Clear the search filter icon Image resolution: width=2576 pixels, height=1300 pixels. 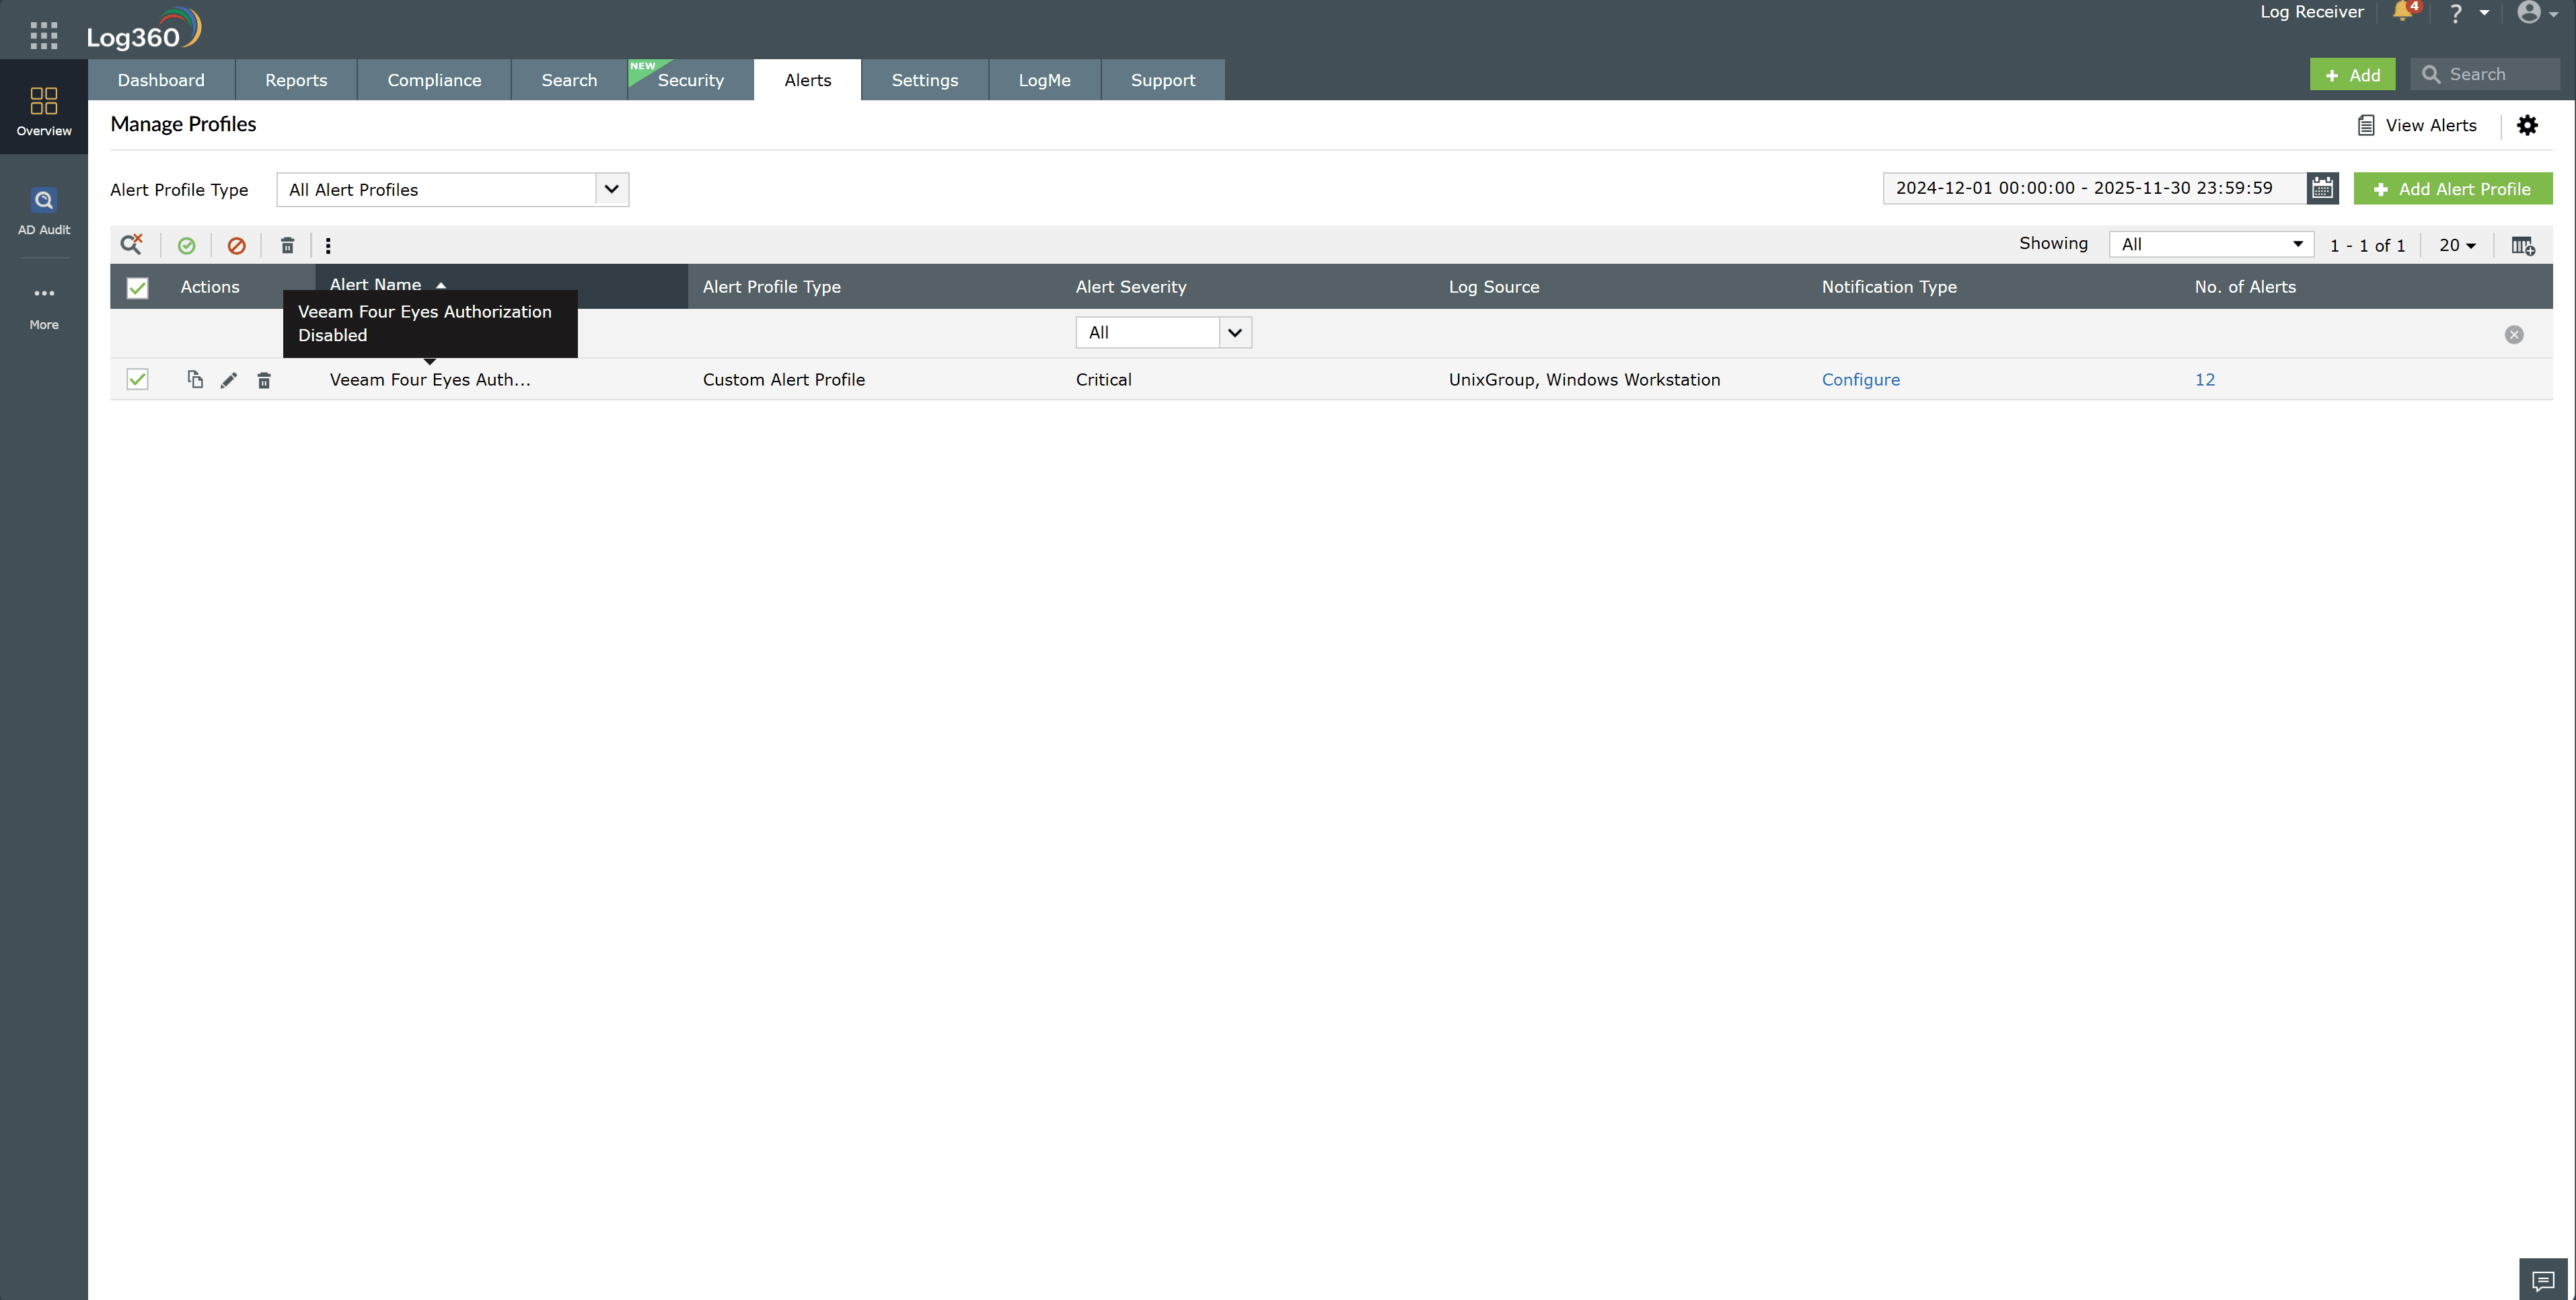131,244
